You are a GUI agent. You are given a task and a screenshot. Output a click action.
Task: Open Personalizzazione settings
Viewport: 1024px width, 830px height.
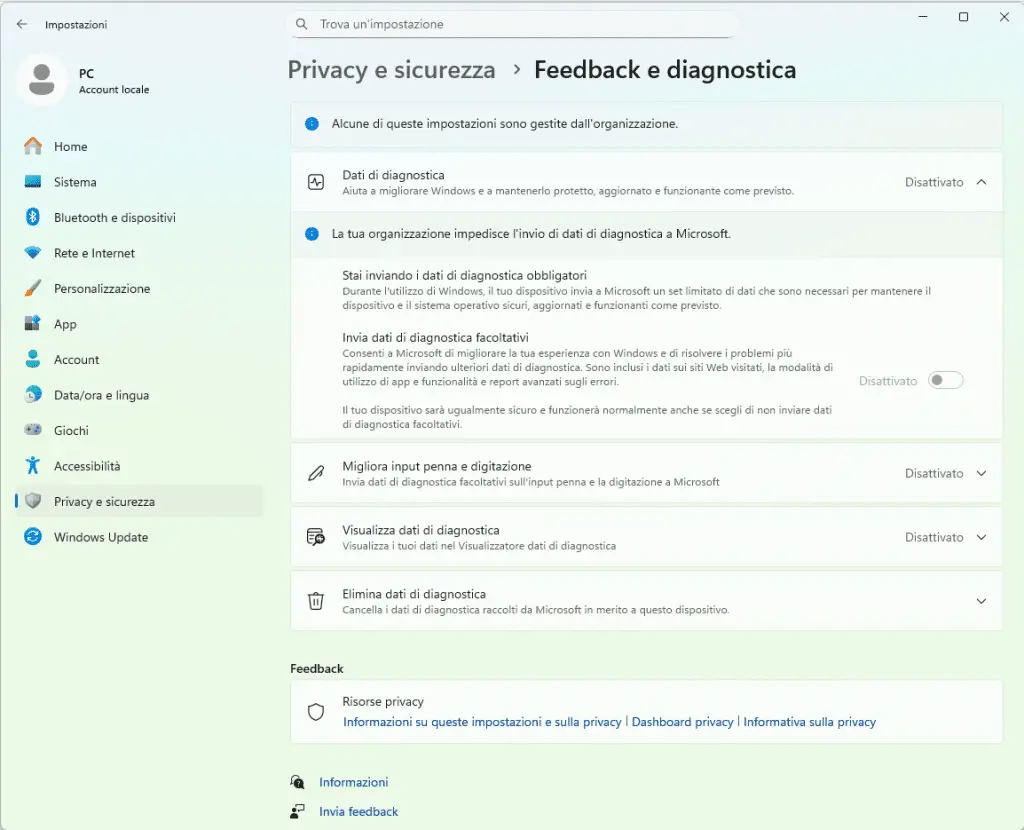point(102,288)
